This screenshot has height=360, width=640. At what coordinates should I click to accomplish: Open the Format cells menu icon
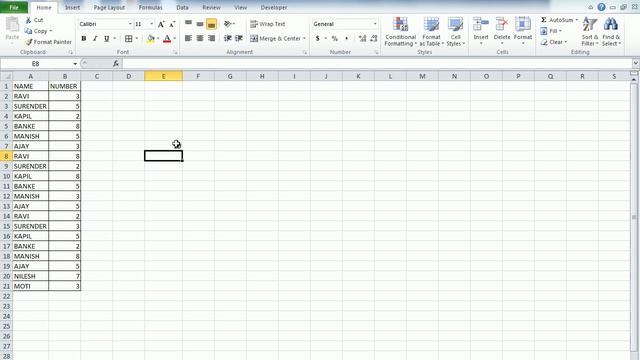[523, 24]
